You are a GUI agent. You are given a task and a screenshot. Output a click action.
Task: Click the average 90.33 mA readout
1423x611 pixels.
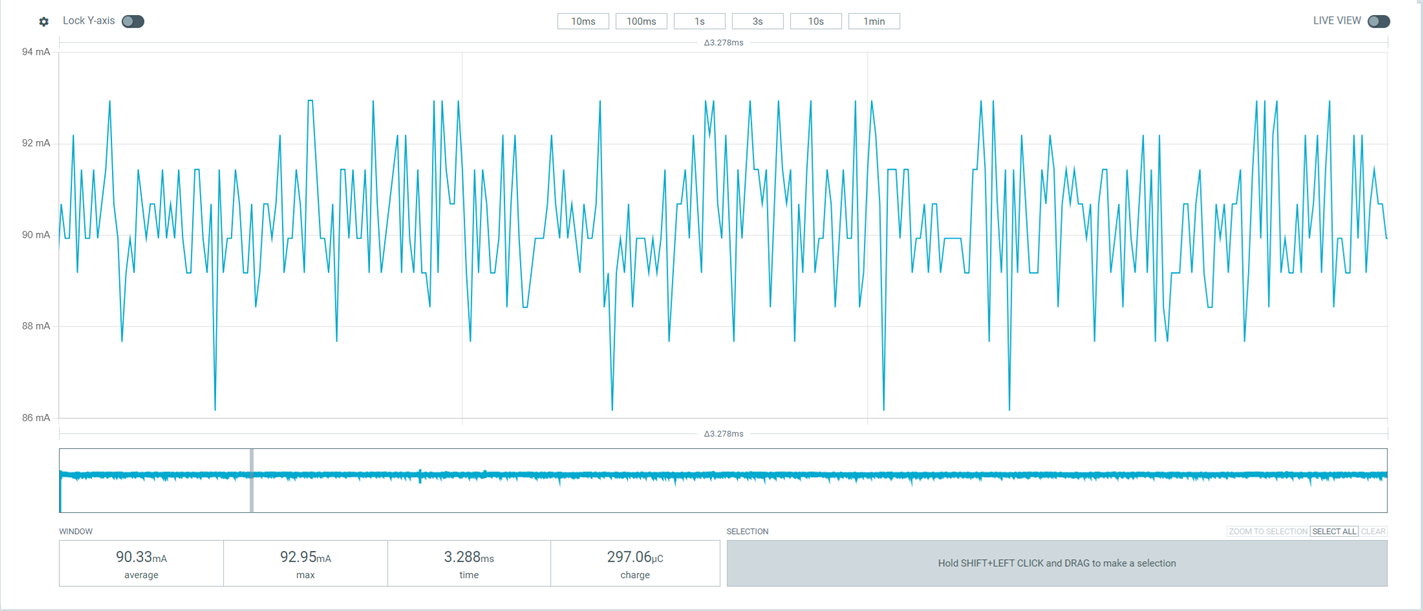(x=141, y=563)
